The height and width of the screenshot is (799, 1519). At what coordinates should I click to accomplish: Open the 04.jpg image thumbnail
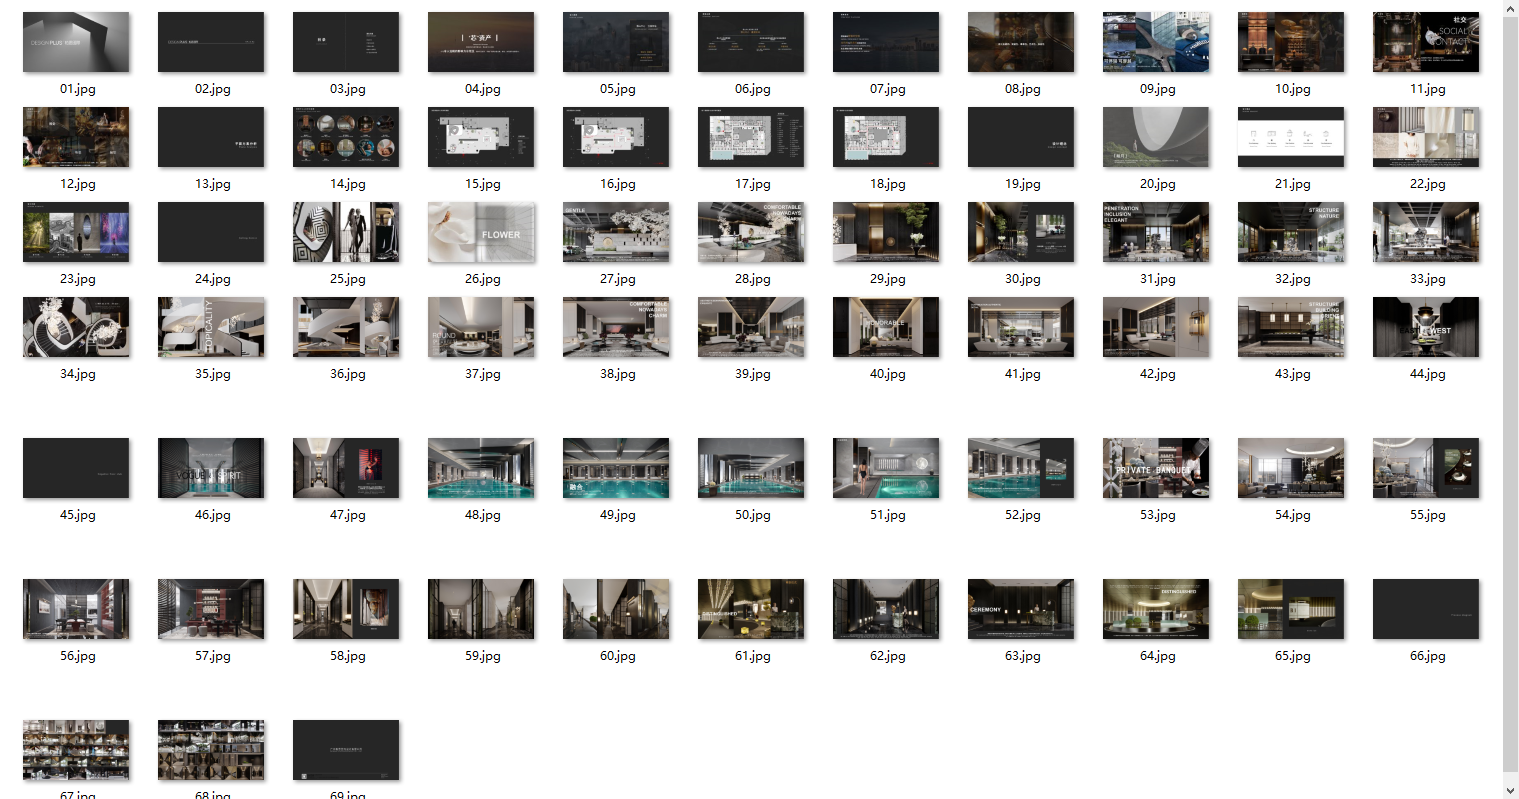pos(481,42)
